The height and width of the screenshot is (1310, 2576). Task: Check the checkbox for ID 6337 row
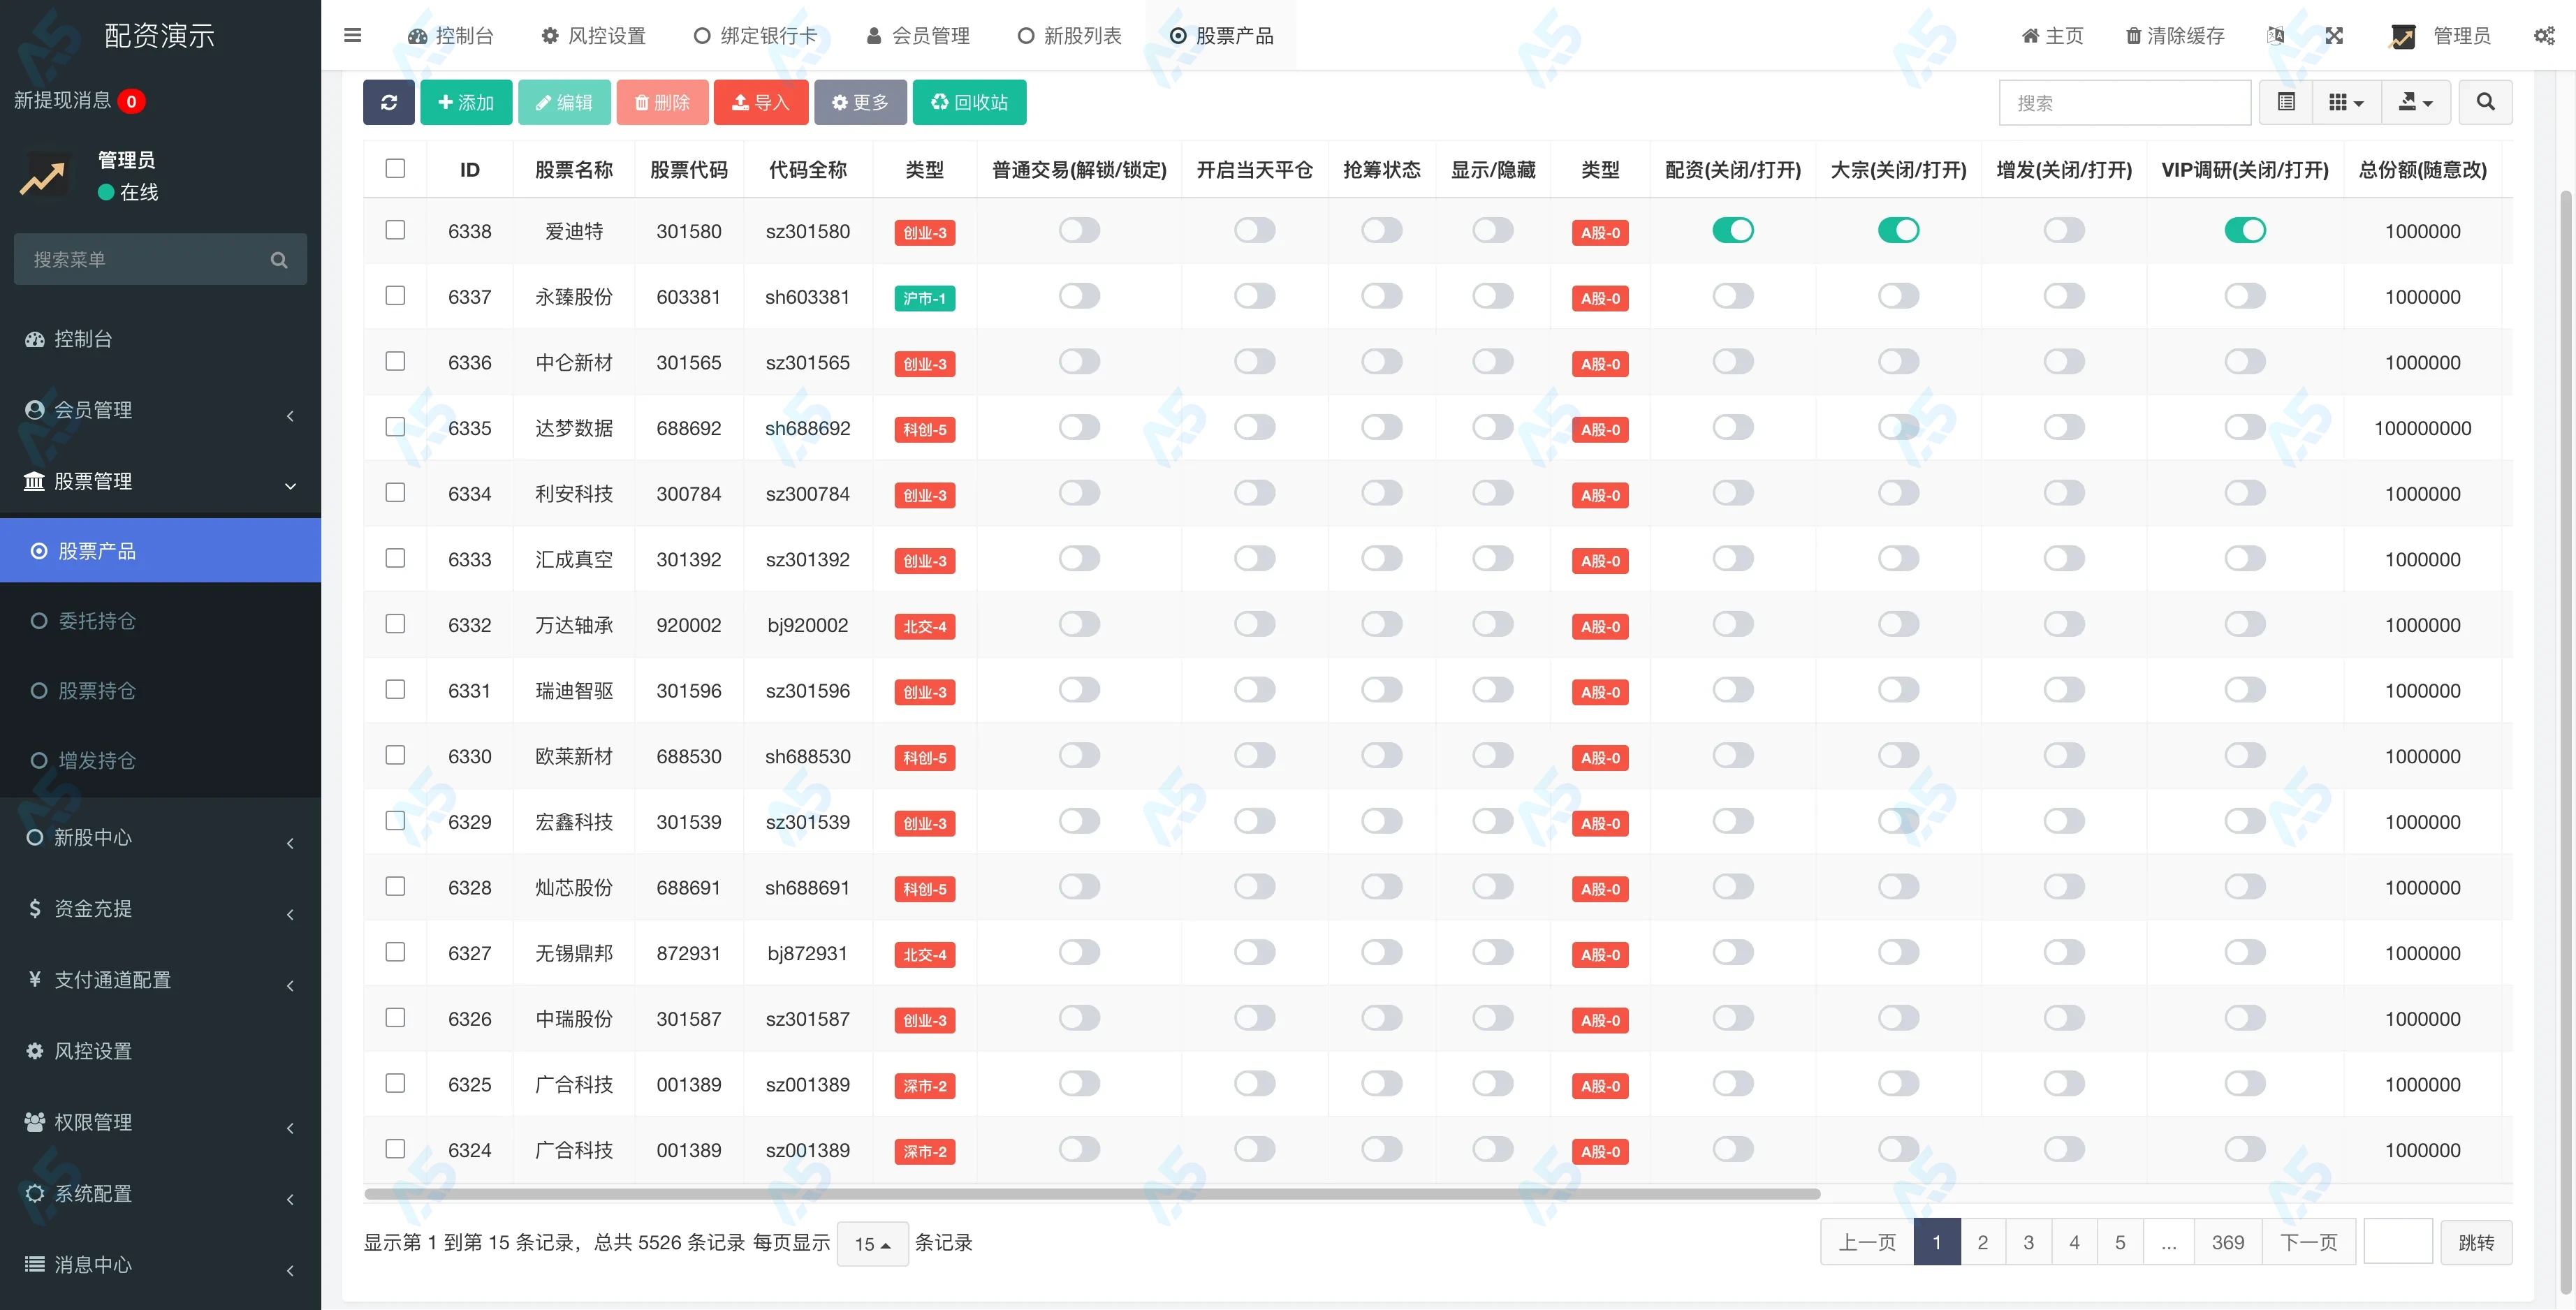coord(395,296)
